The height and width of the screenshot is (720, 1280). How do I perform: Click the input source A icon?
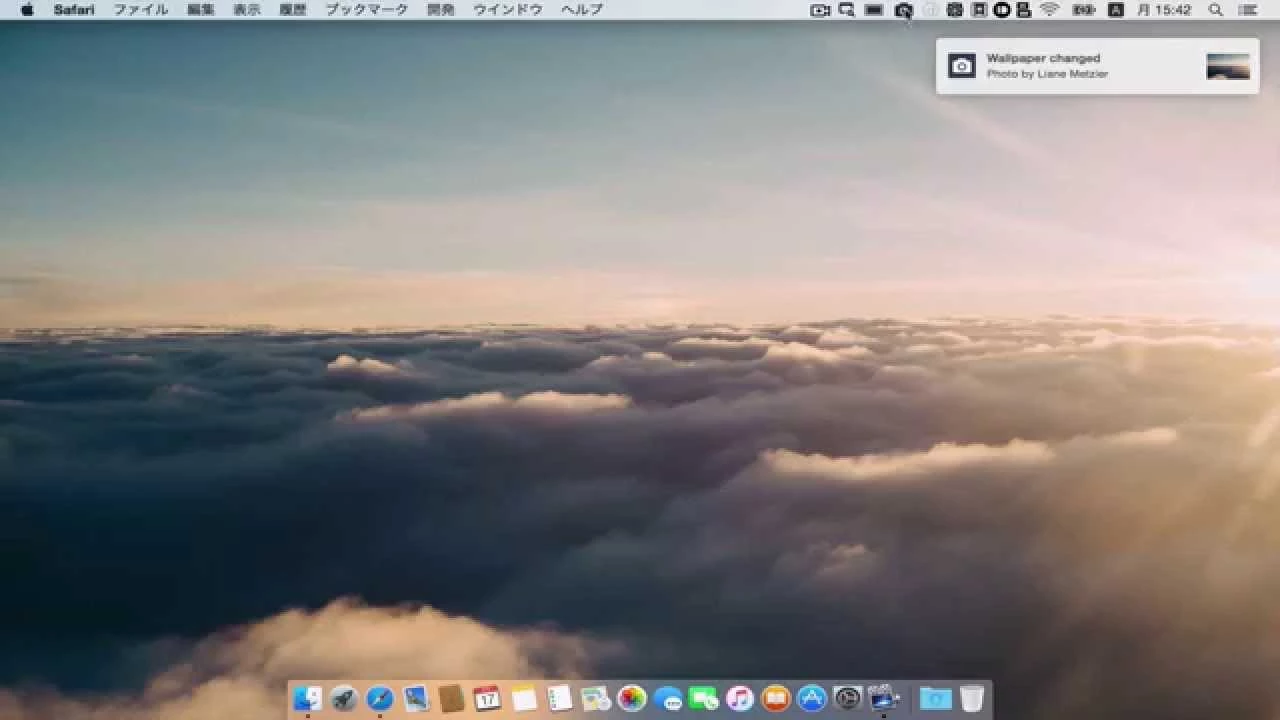click(1116, 10)
